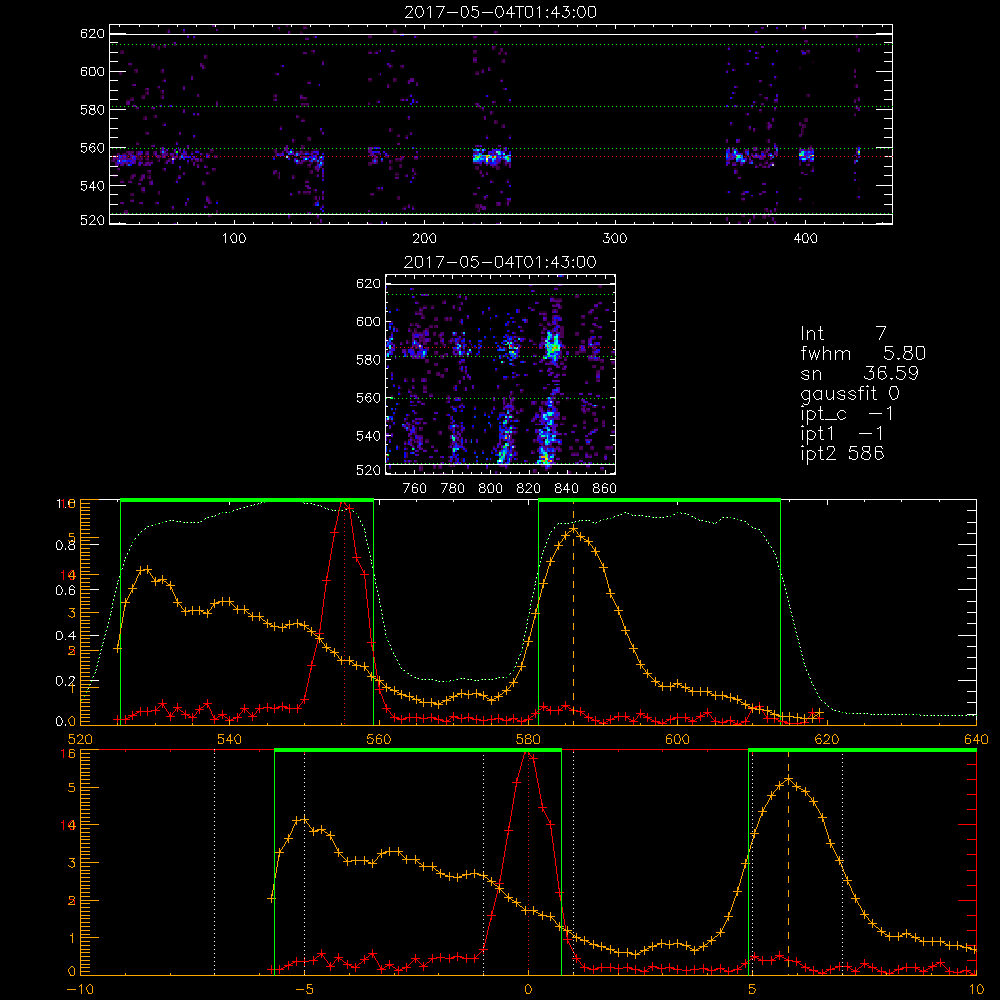
Task: Click the '0.8' y-axis label of profile plot
Action: click(x=66, y=545)
